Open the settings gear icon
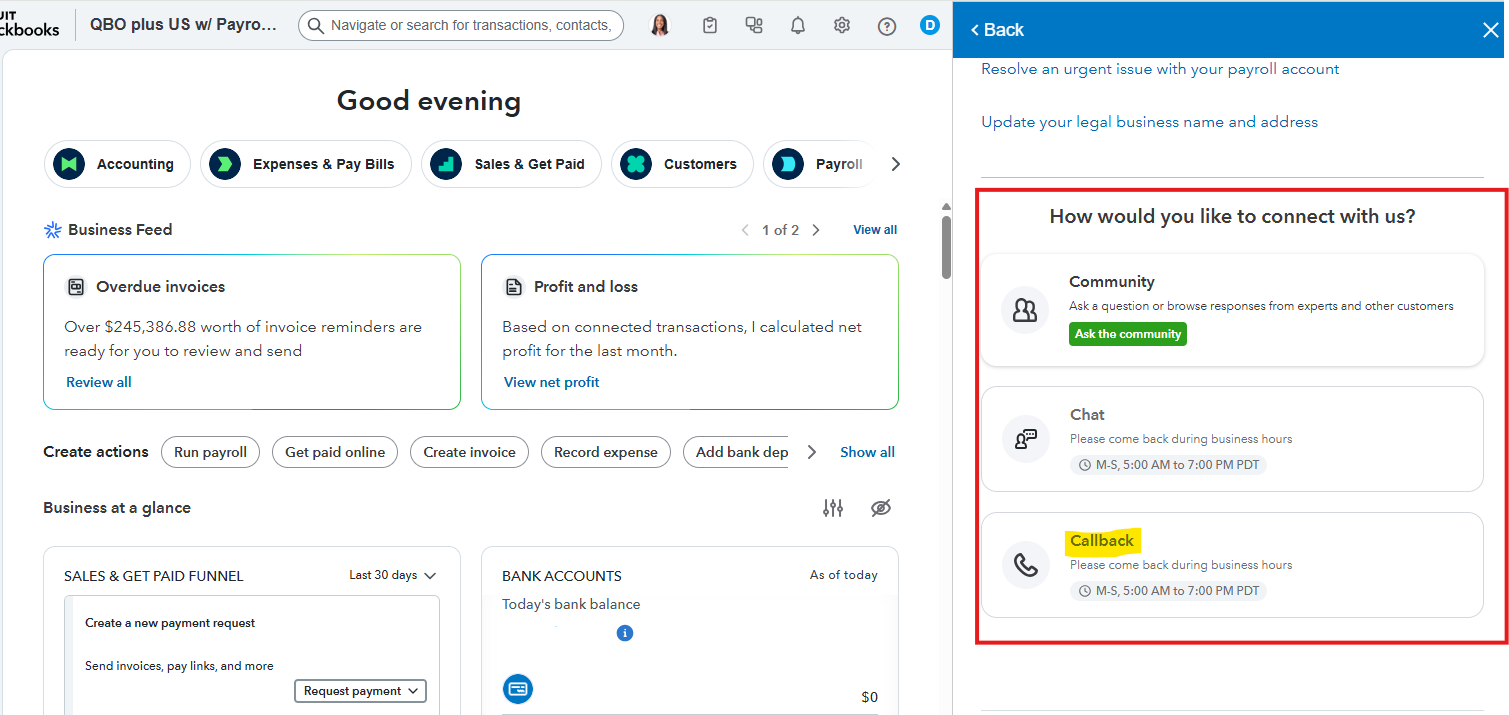Image resolution: width=1509 pixels, height=715 pixels. tap(842, 26)
